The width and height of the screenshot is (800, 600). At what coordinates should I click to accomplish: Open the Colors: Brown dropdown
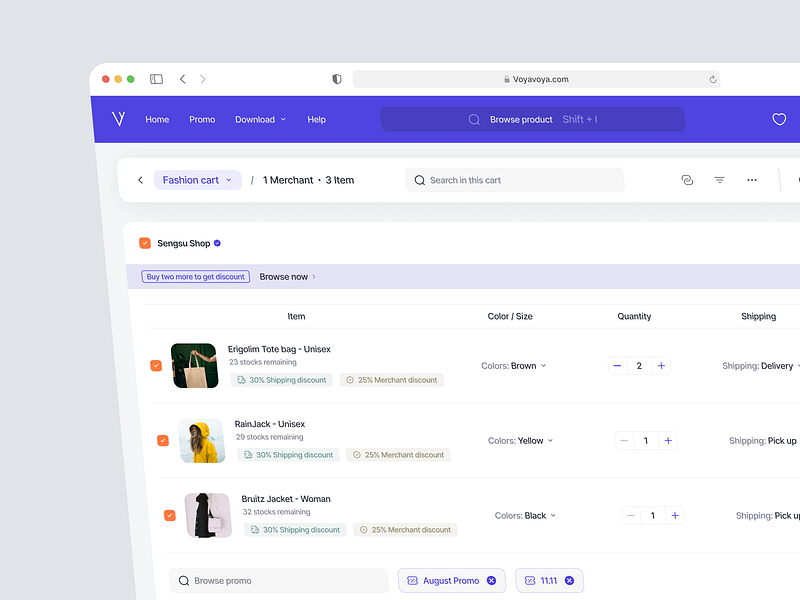[514, 366]
